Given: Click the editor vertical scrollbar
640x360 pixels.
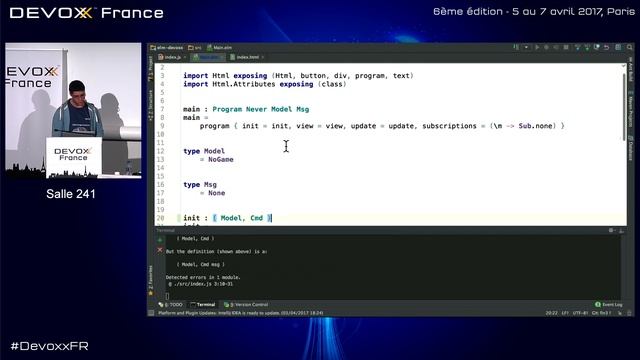Looking at the screenshot, I should pyautogui.click(x=624, y=107).
